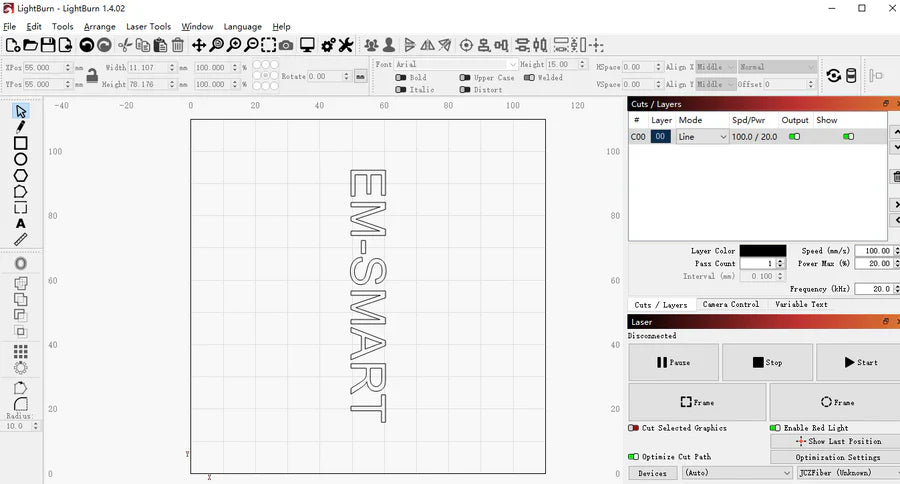Viewport: 900px width, 484px height.
Task: Select the Ellipse tool
Action: point(21,159)
